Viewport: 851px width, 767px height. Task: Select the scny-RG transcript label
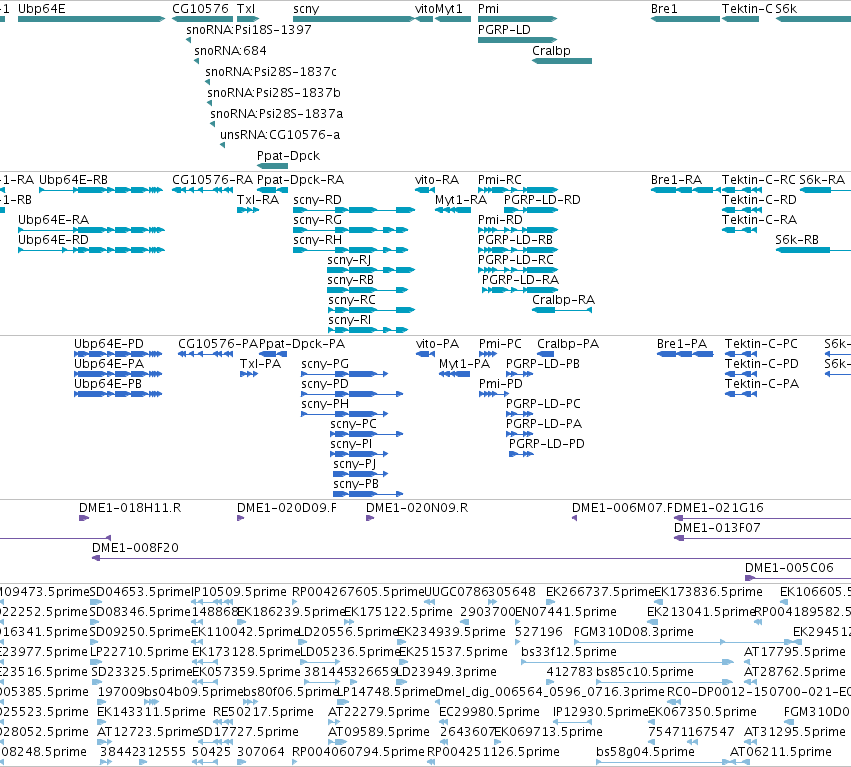[x=317, y=220]
